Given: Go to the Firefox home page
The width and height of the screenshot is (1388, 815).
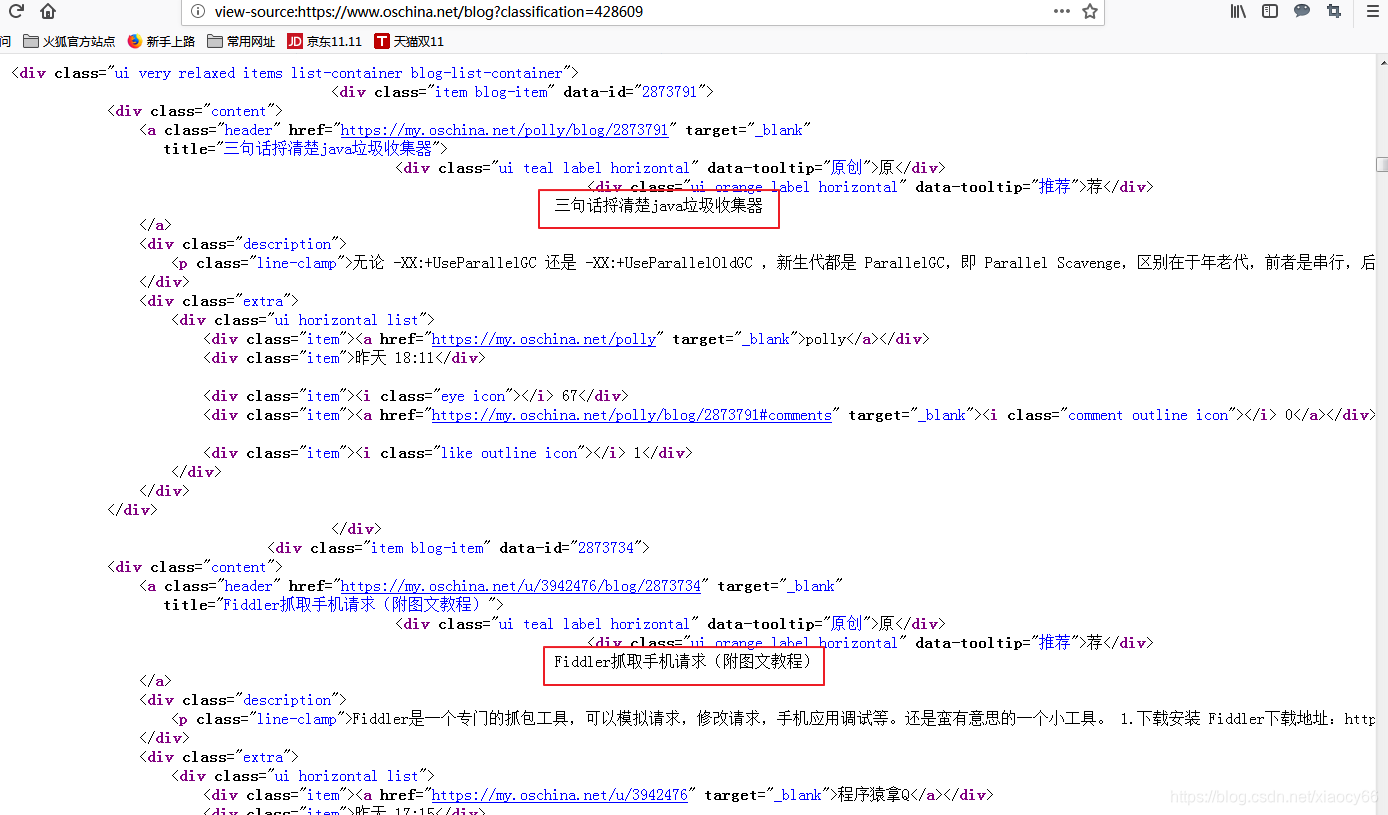Looking at the screenshot, I should click(48, 12).
